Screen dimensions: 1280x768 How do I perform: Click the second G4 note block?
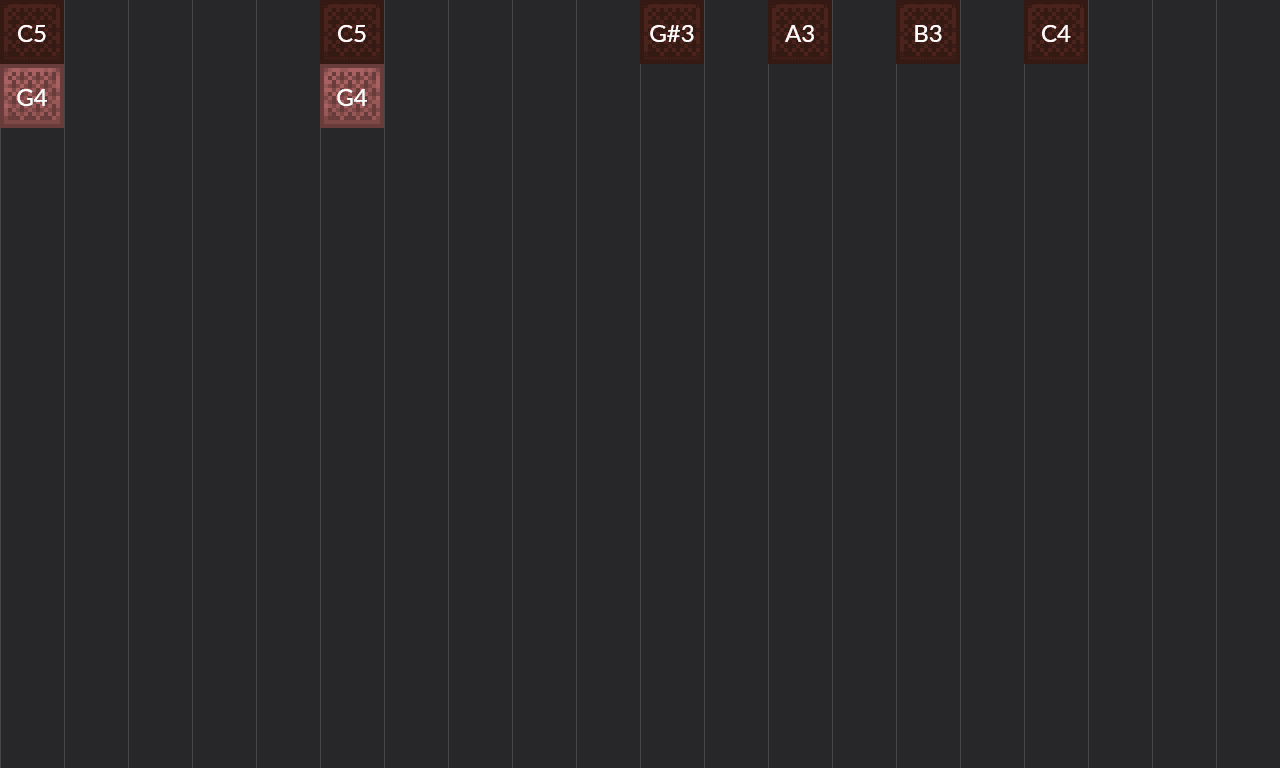(x=352, y=96)
